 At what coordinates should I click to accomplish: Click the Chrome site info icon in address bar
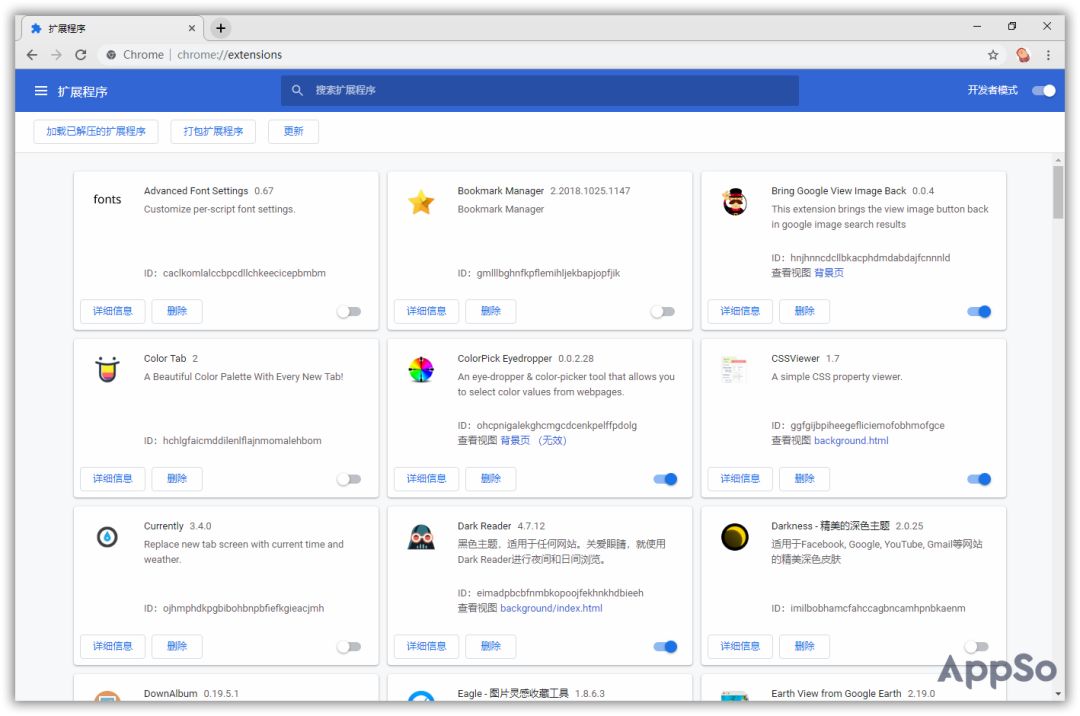(111, 54)
